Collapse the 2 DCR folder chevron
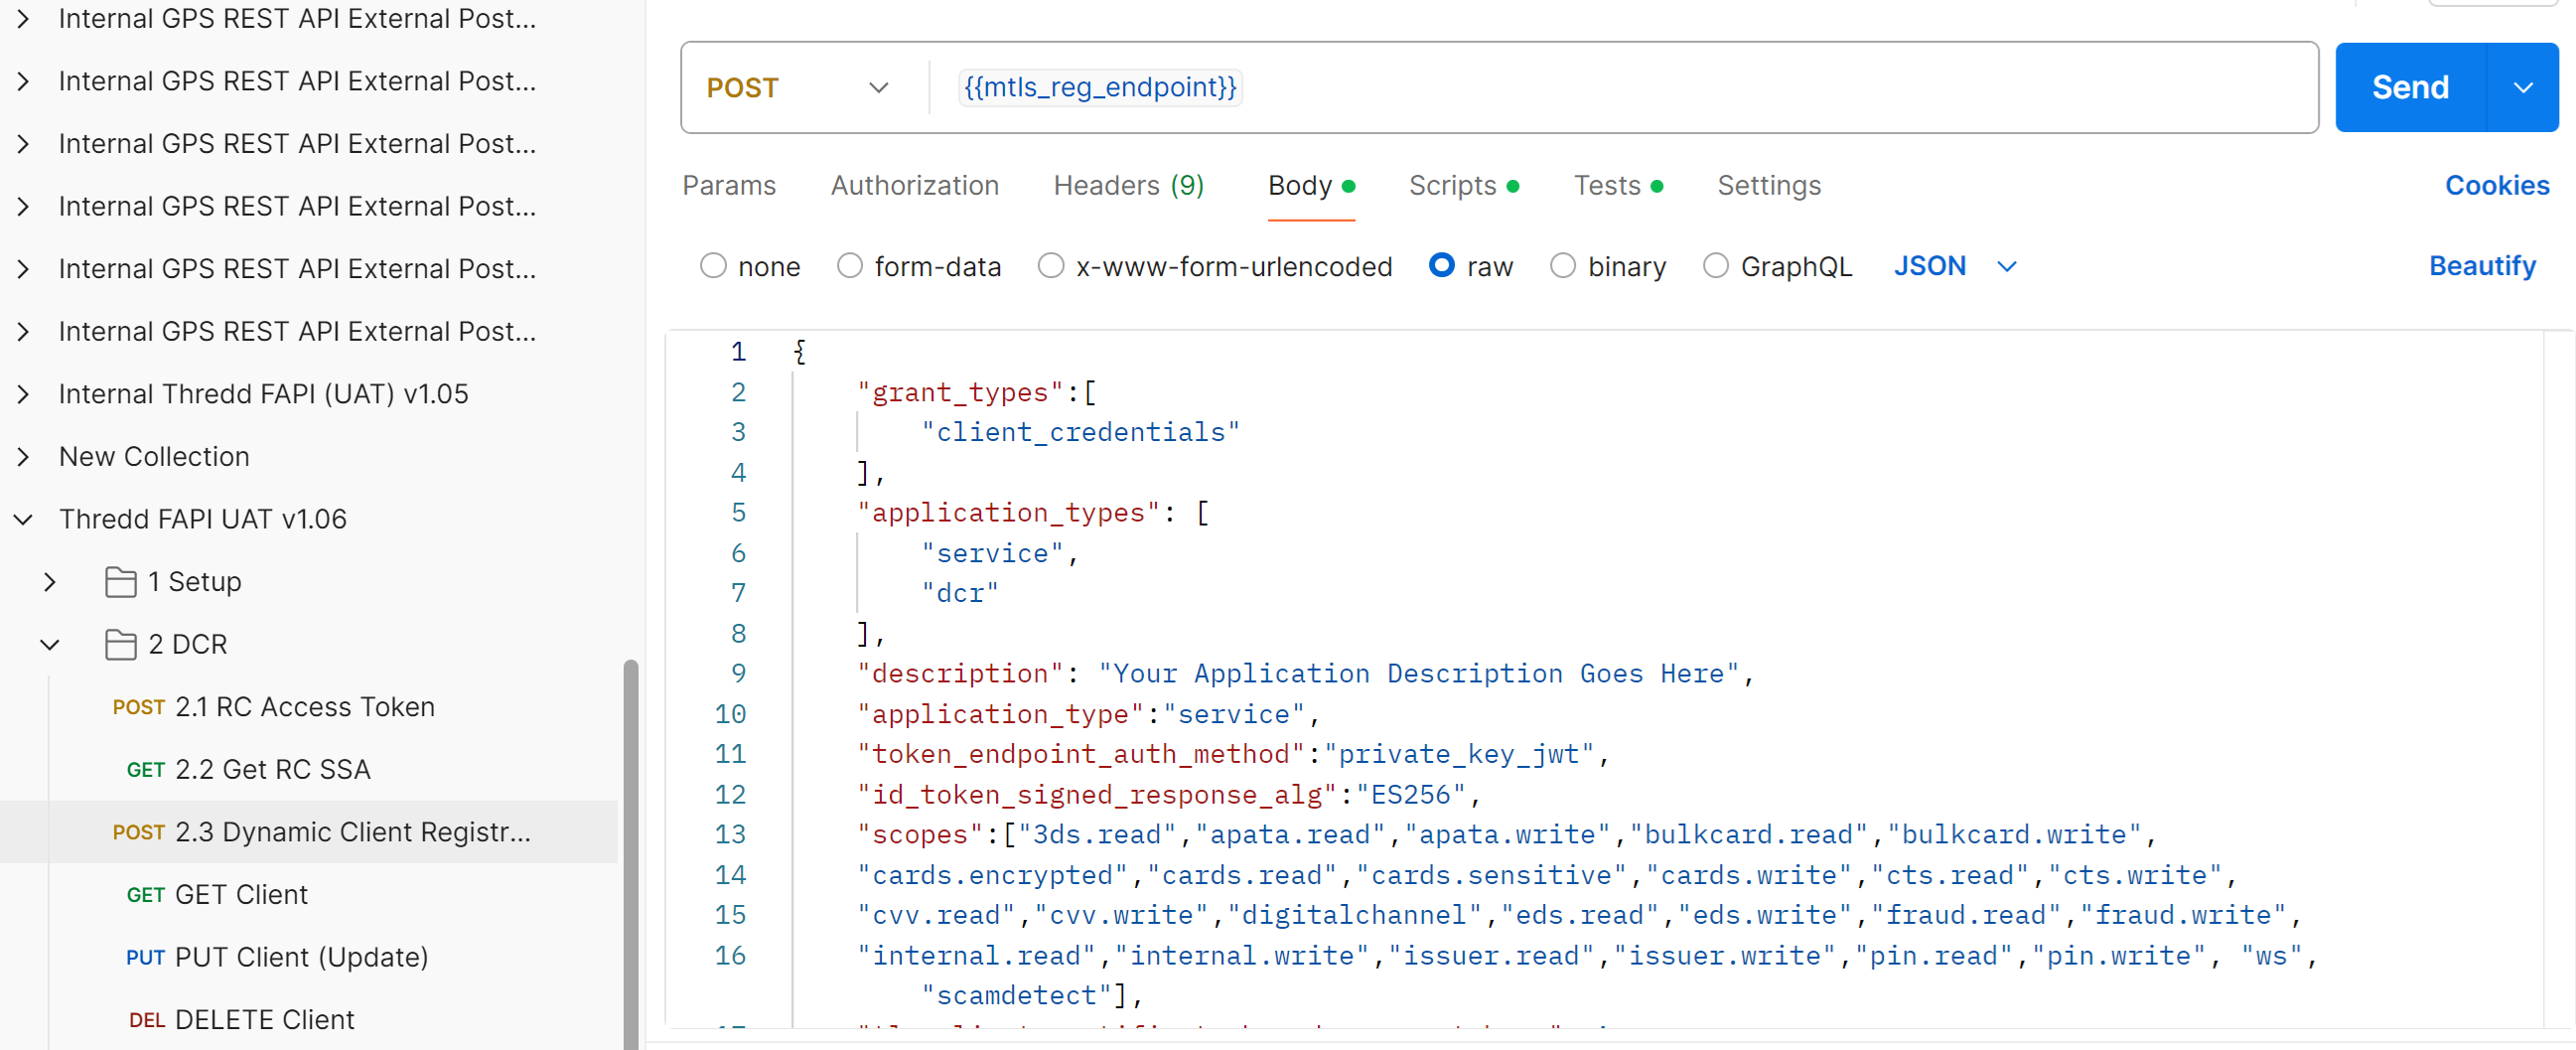 point(49,645)
